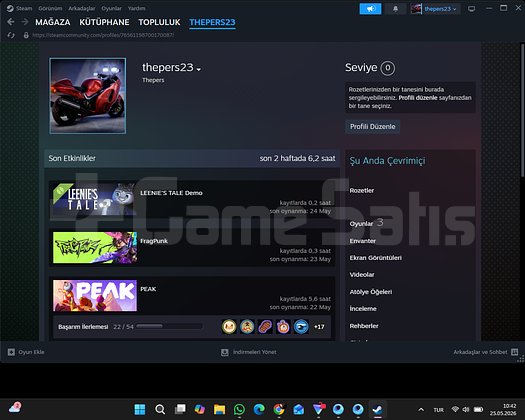
Task: Open the Görünüm menu
Action: tap(50, 8)
